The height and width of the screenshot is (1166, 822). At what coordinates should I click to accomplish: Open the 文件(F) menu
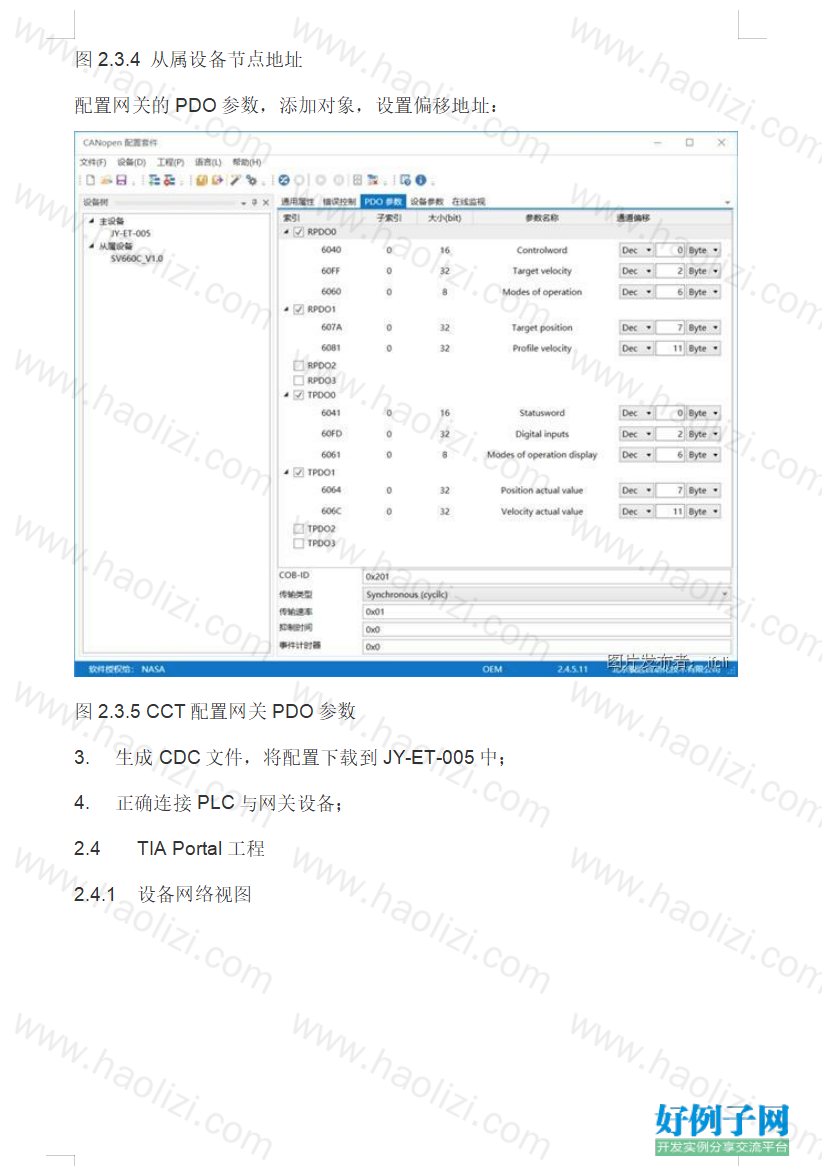point(93,162)
